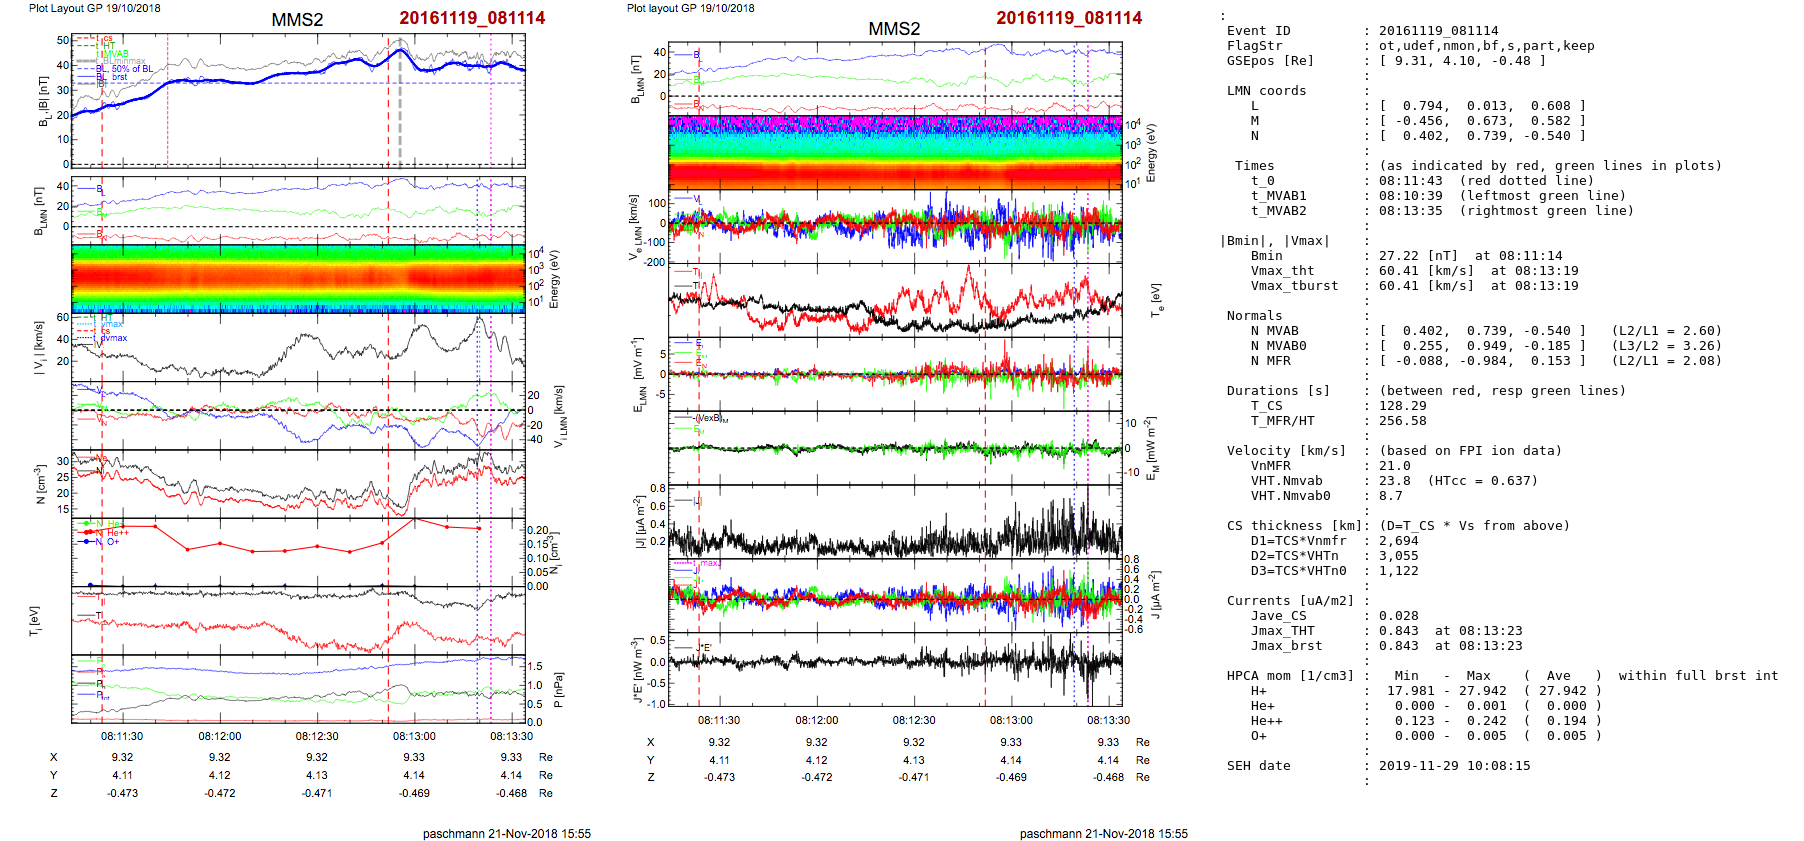Click 08:12:00 tick on left time axis
Image resolution: width=1804 pixels, height=841 pixels.
pyautogui.click(x=219, y=736)
